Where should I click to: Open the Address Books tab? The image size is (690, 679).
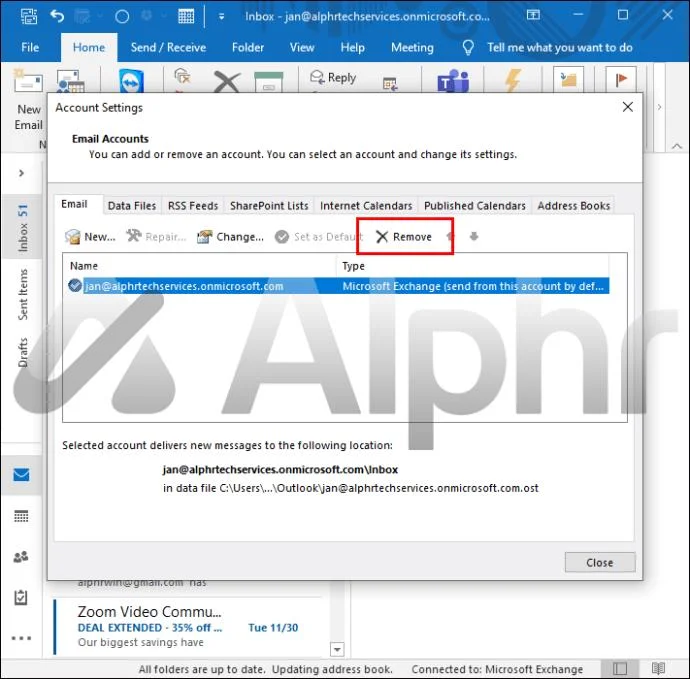coord(573,206)
